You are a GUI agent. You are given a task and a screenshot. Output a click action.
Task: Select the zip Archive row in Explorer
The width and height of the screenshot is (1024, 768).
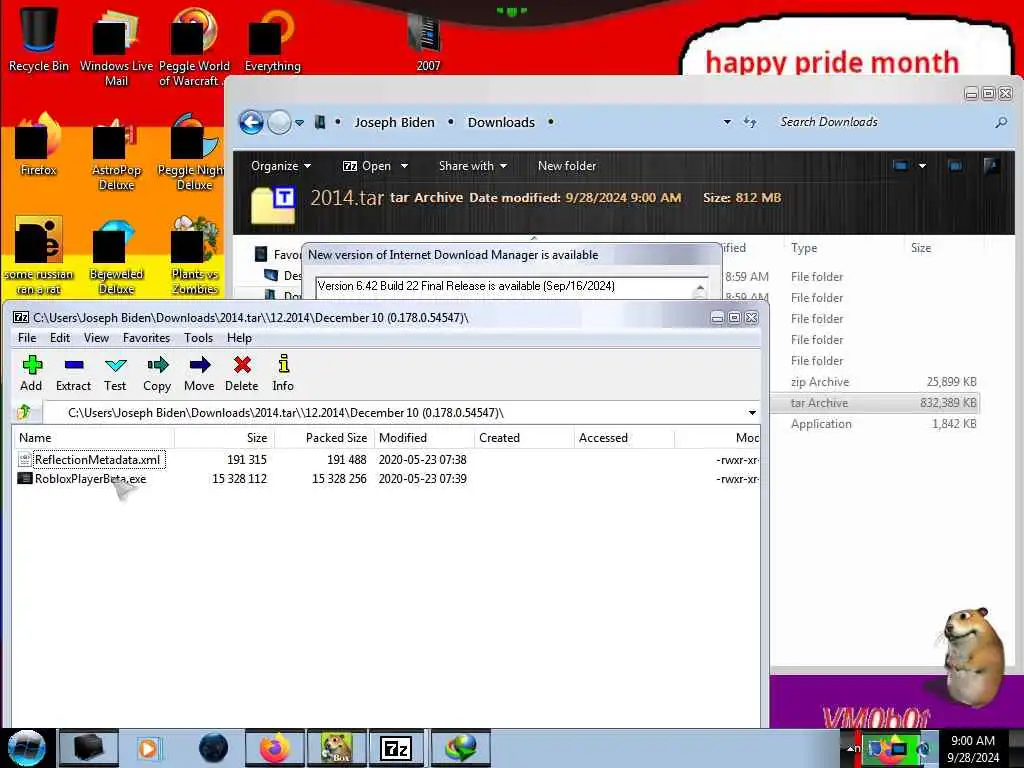point(875,382)
